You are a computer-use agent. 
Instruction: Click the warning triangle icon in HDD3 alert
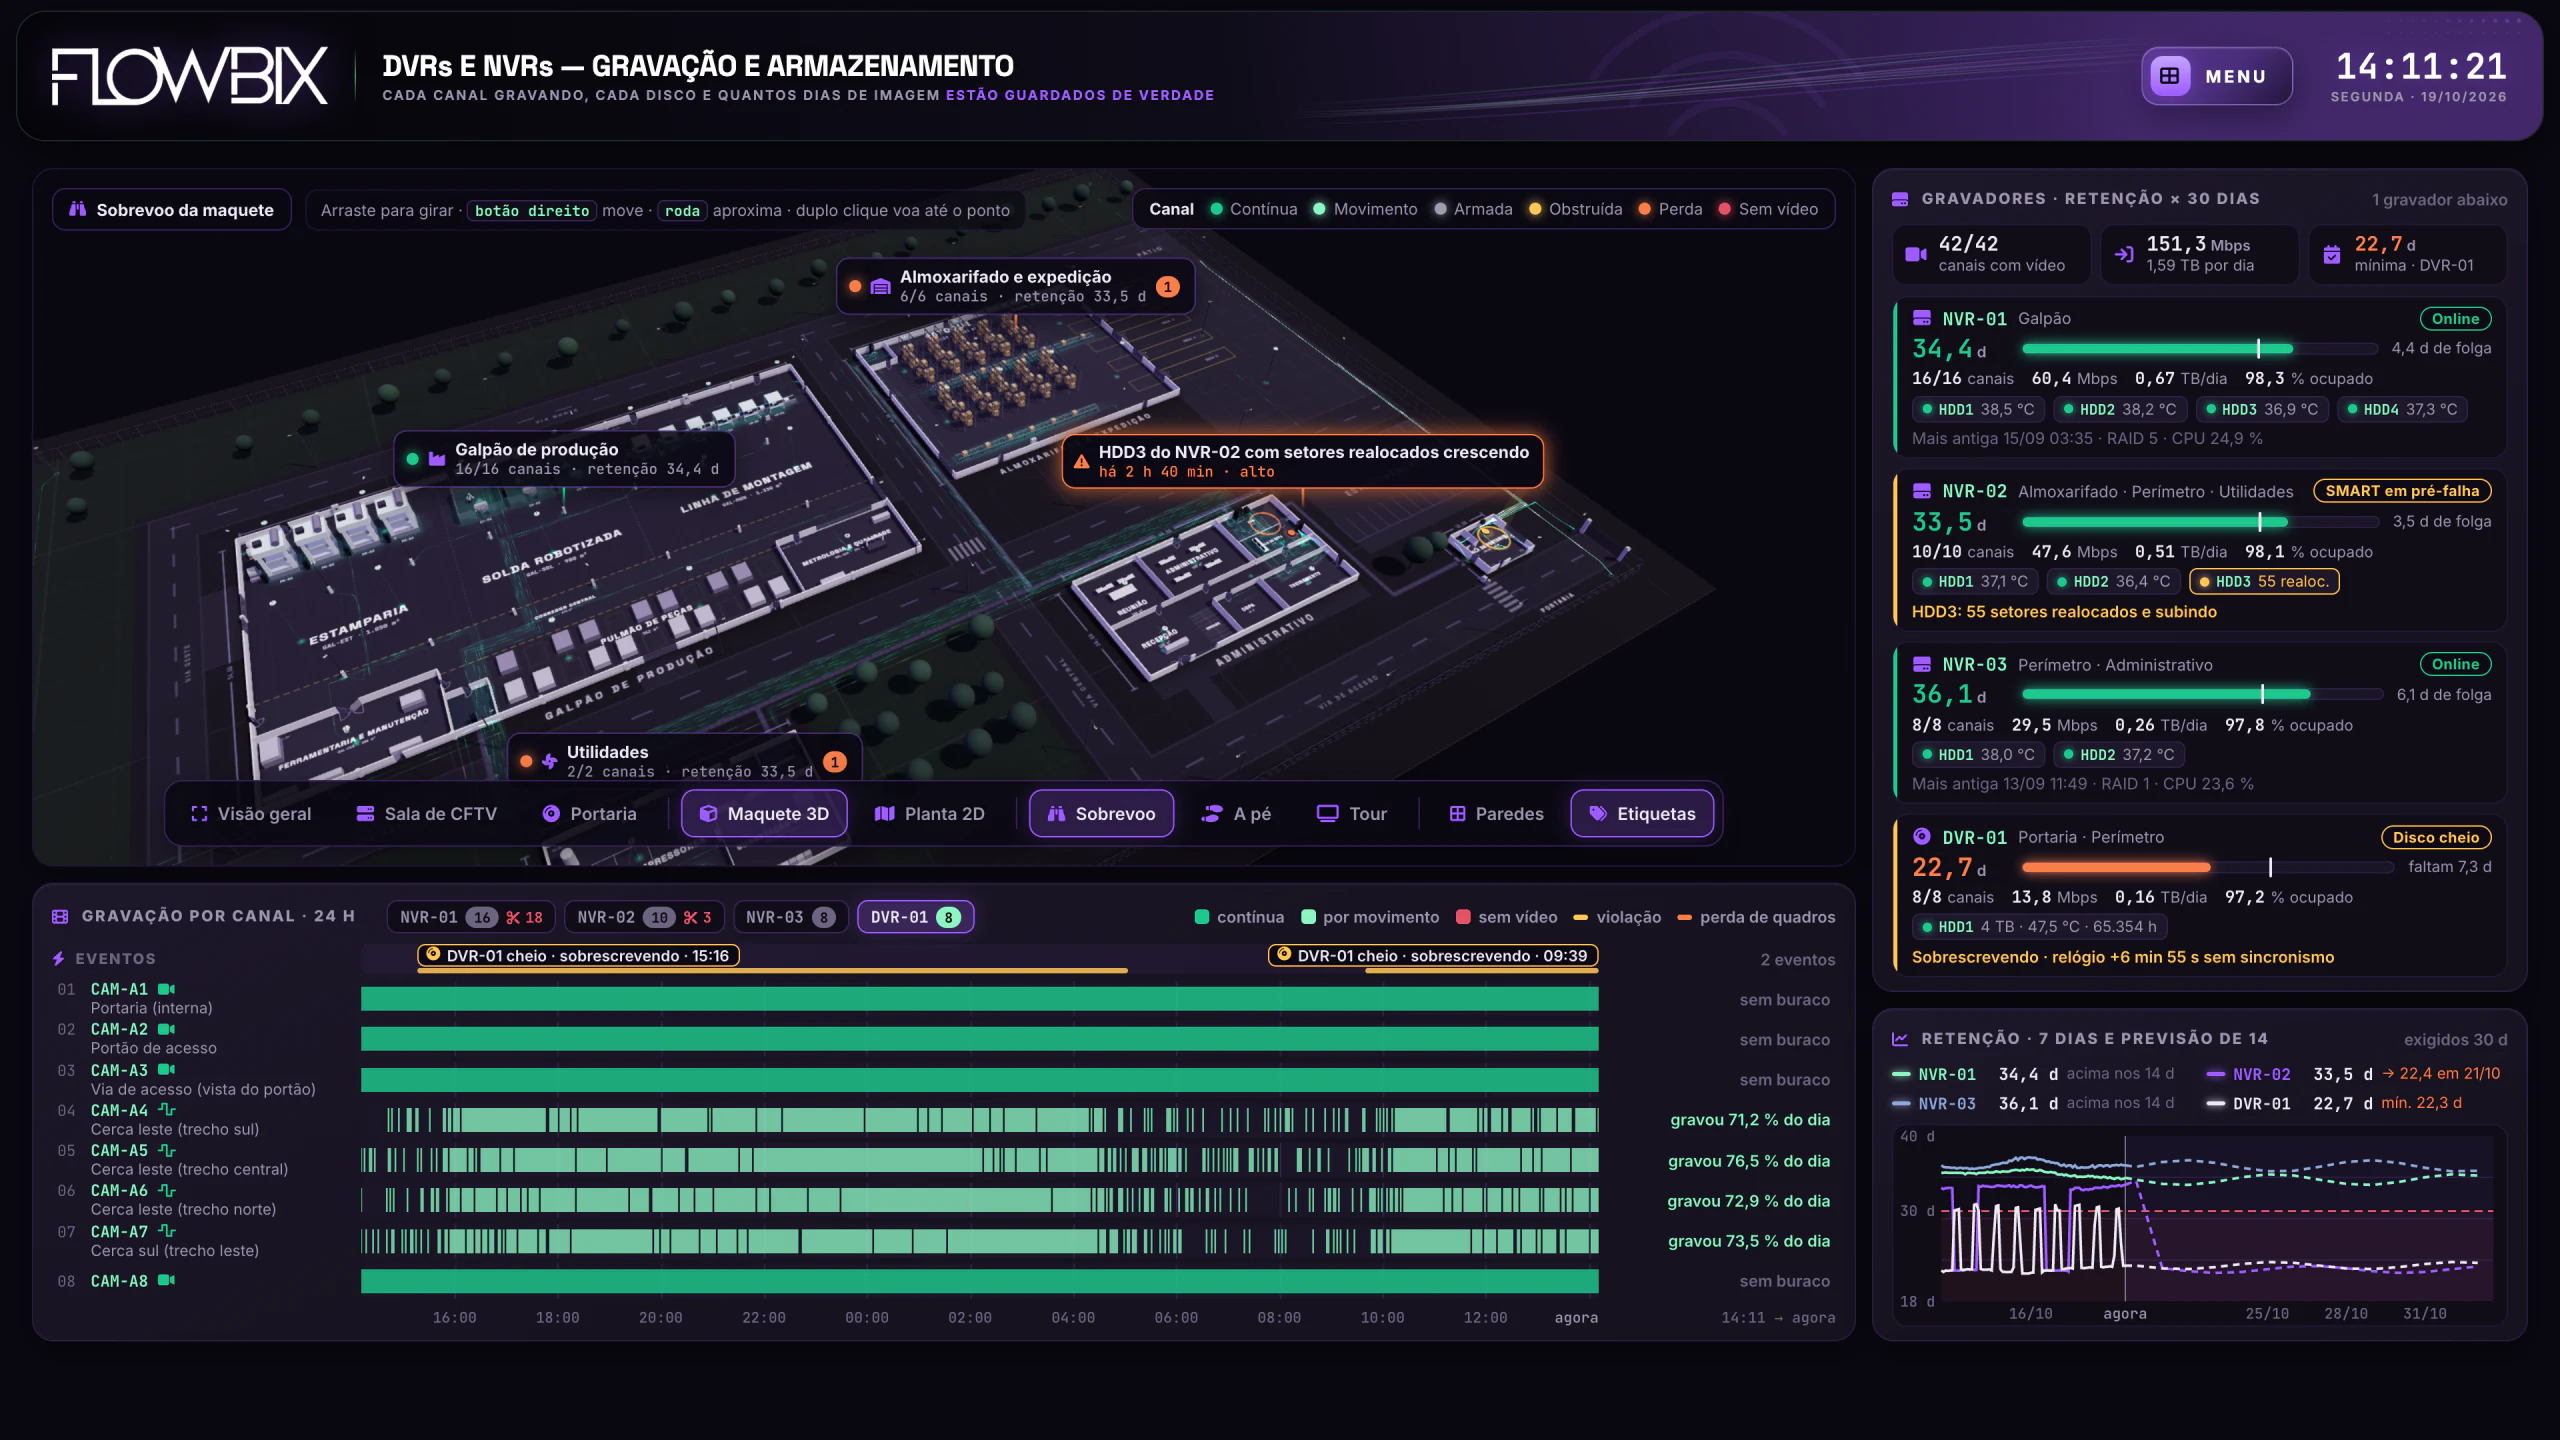click(x=1081, y=462)
